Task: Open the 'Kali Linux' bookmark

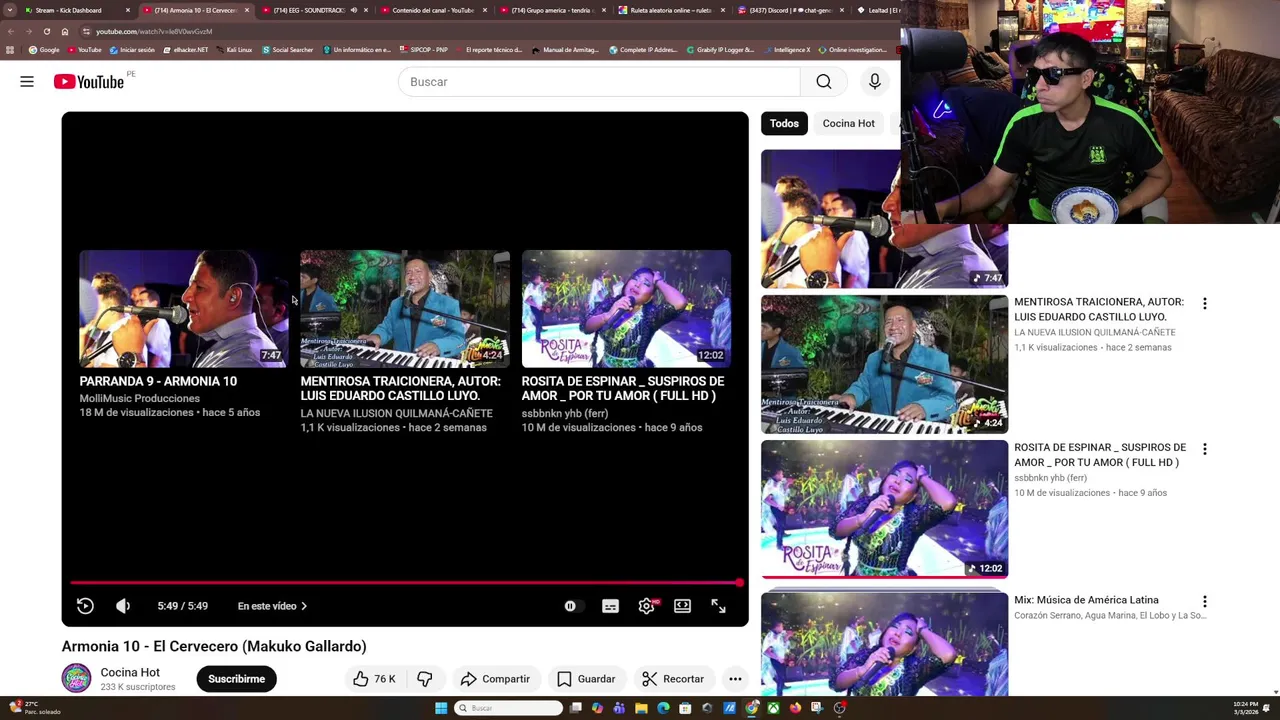Action: pyautogui.click(x=234, y=50)
